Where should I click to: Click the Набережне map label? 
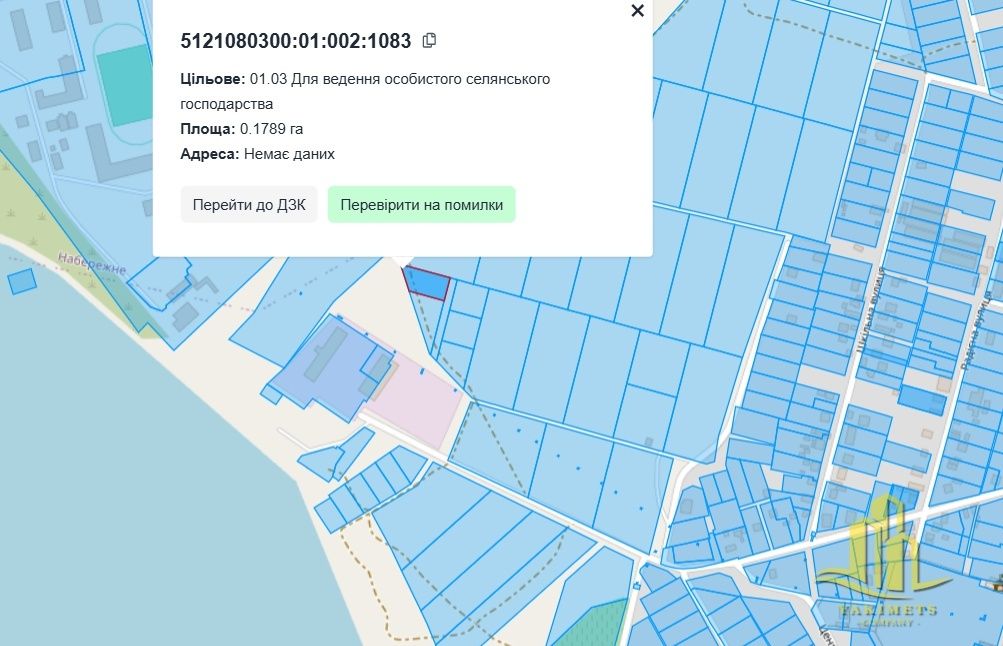(x=92, y=263)
